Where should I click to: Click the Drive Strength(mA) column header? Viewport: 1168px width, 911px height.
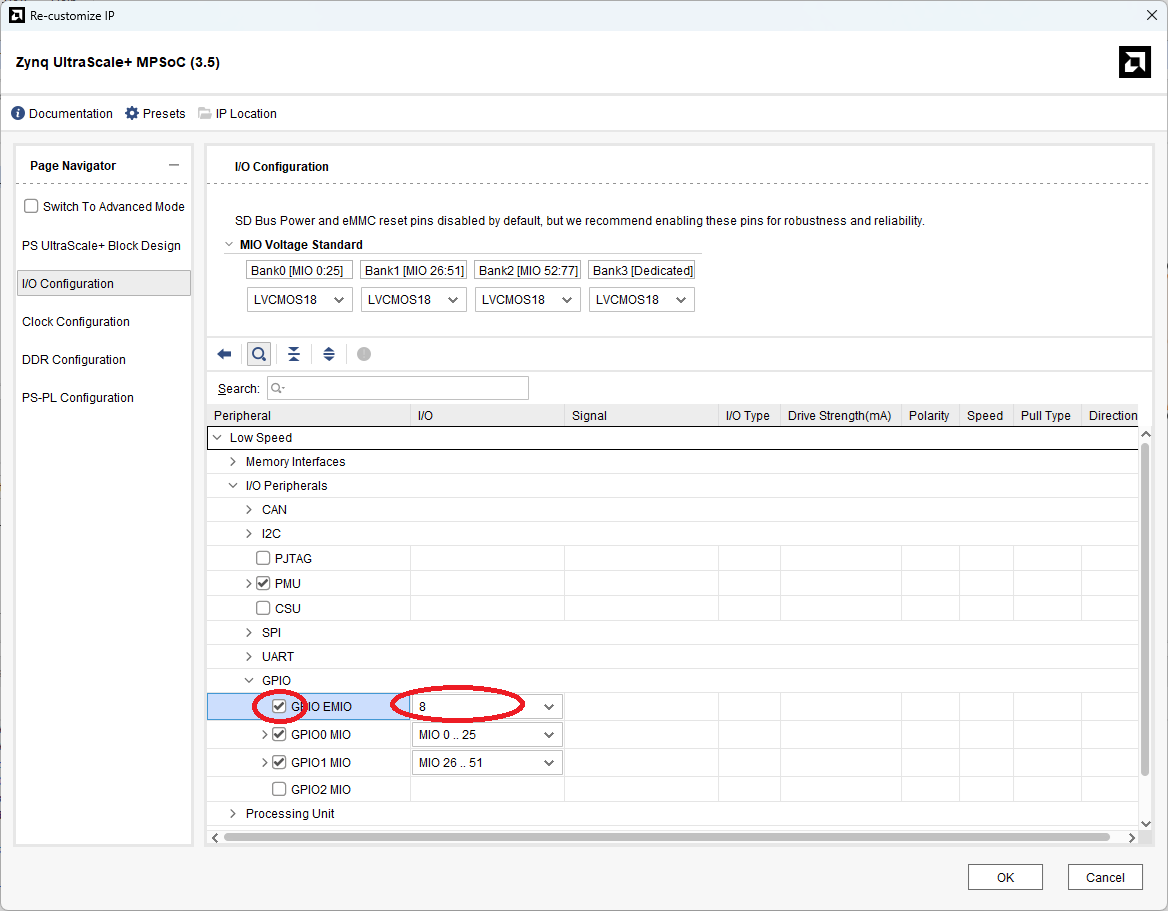click(x=840, y=415)
